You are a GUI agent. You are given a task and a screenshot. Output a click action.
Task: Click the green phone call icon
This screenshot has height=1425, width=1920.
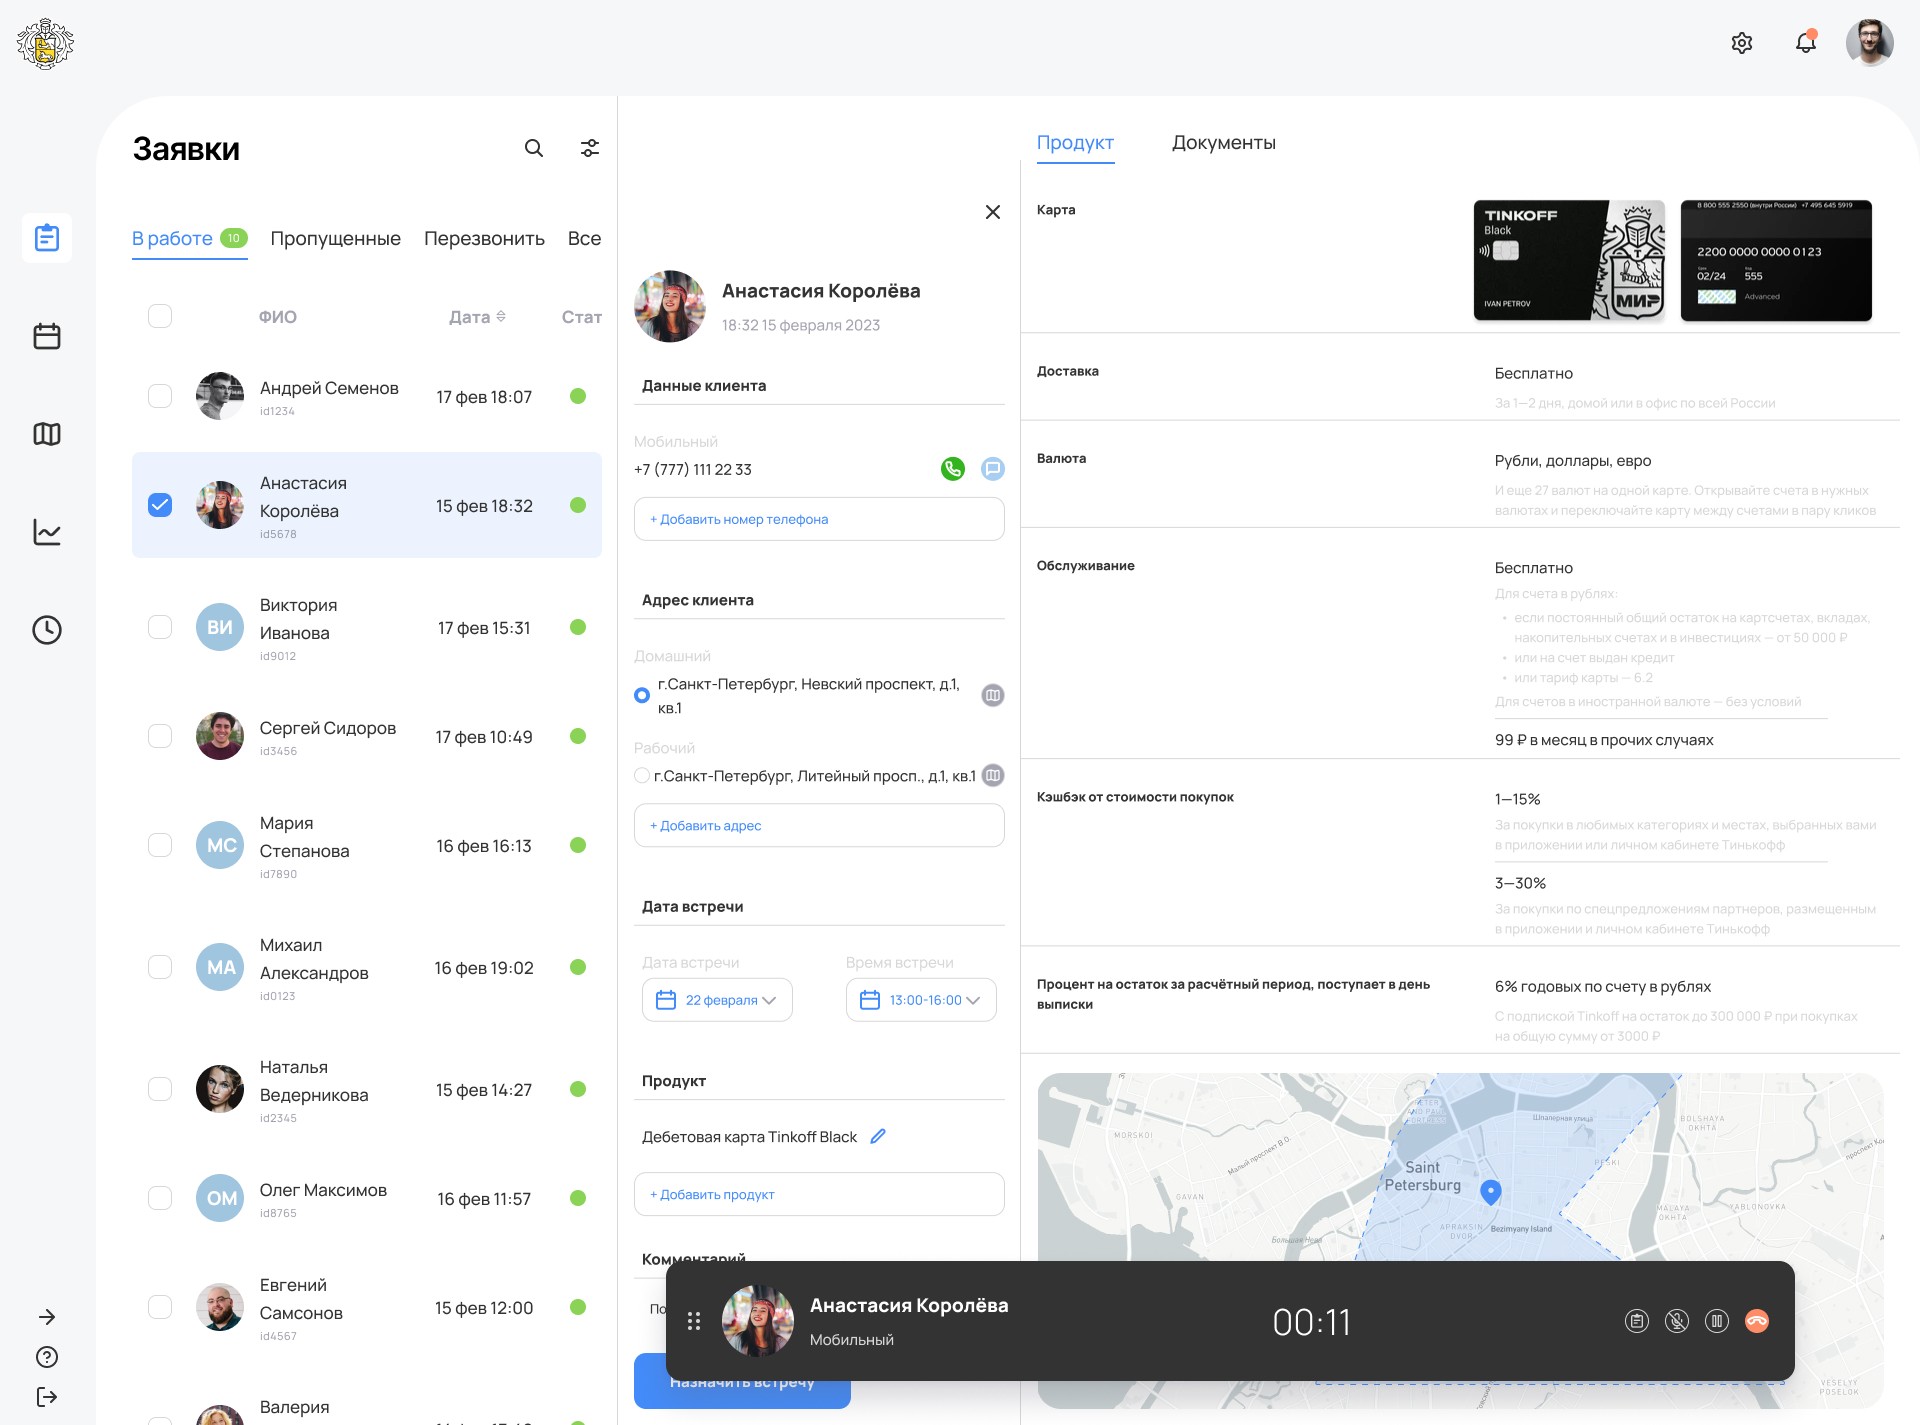952,469
